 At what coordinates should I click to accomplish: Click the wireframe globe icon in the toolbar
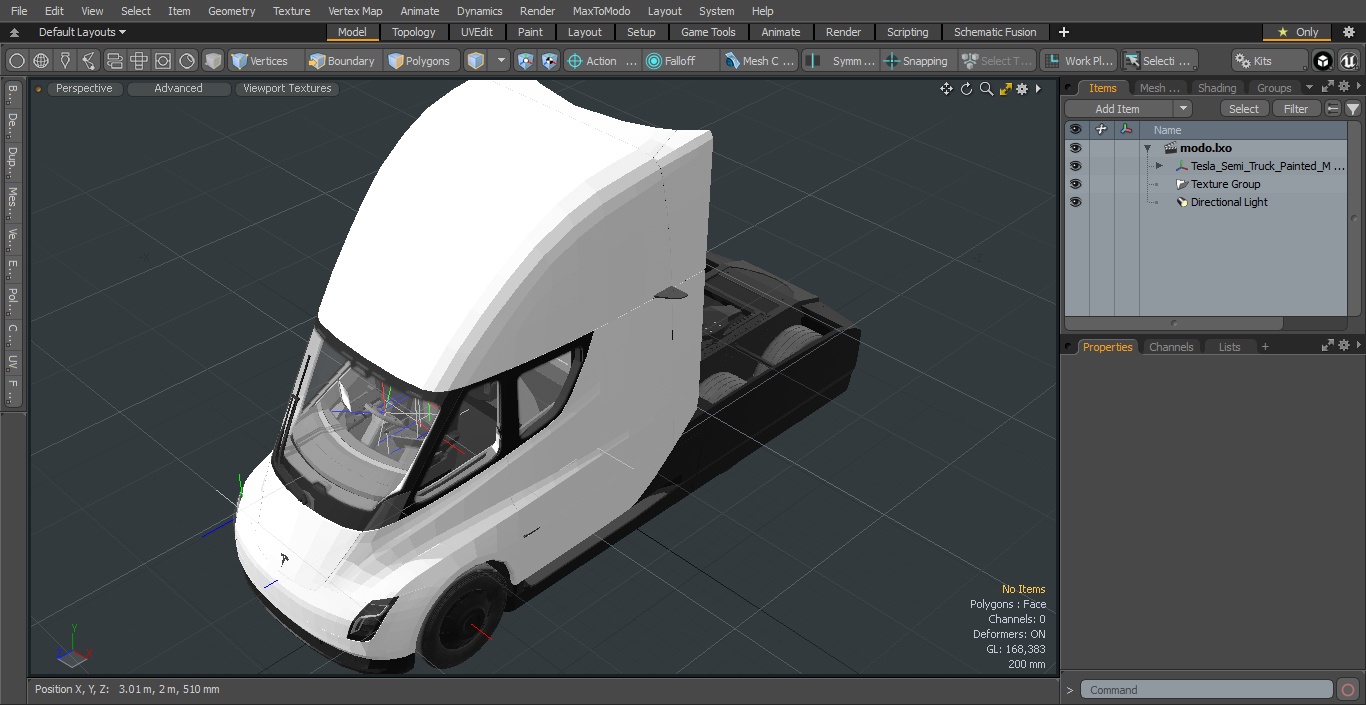coord(41,61)
